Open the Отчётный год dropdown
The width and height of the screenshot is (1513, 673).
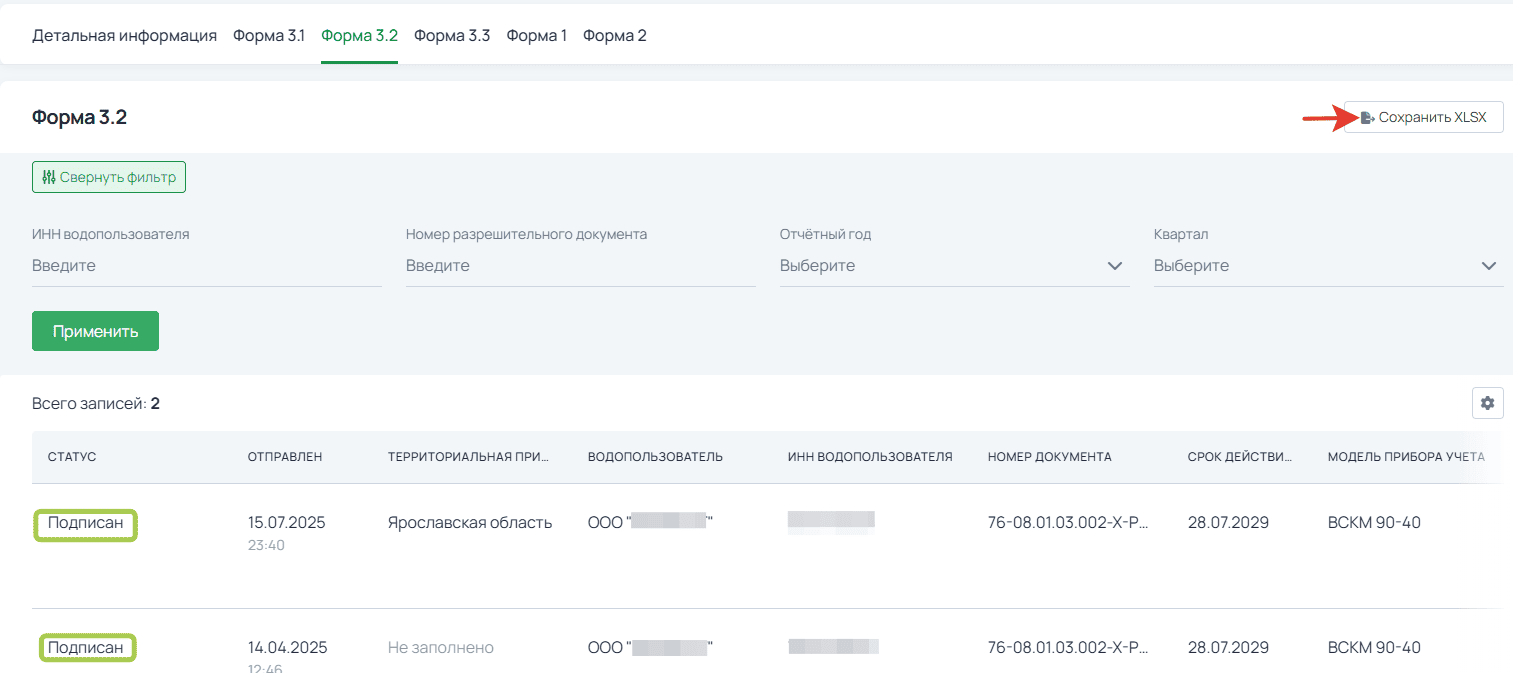coord(954,266)
